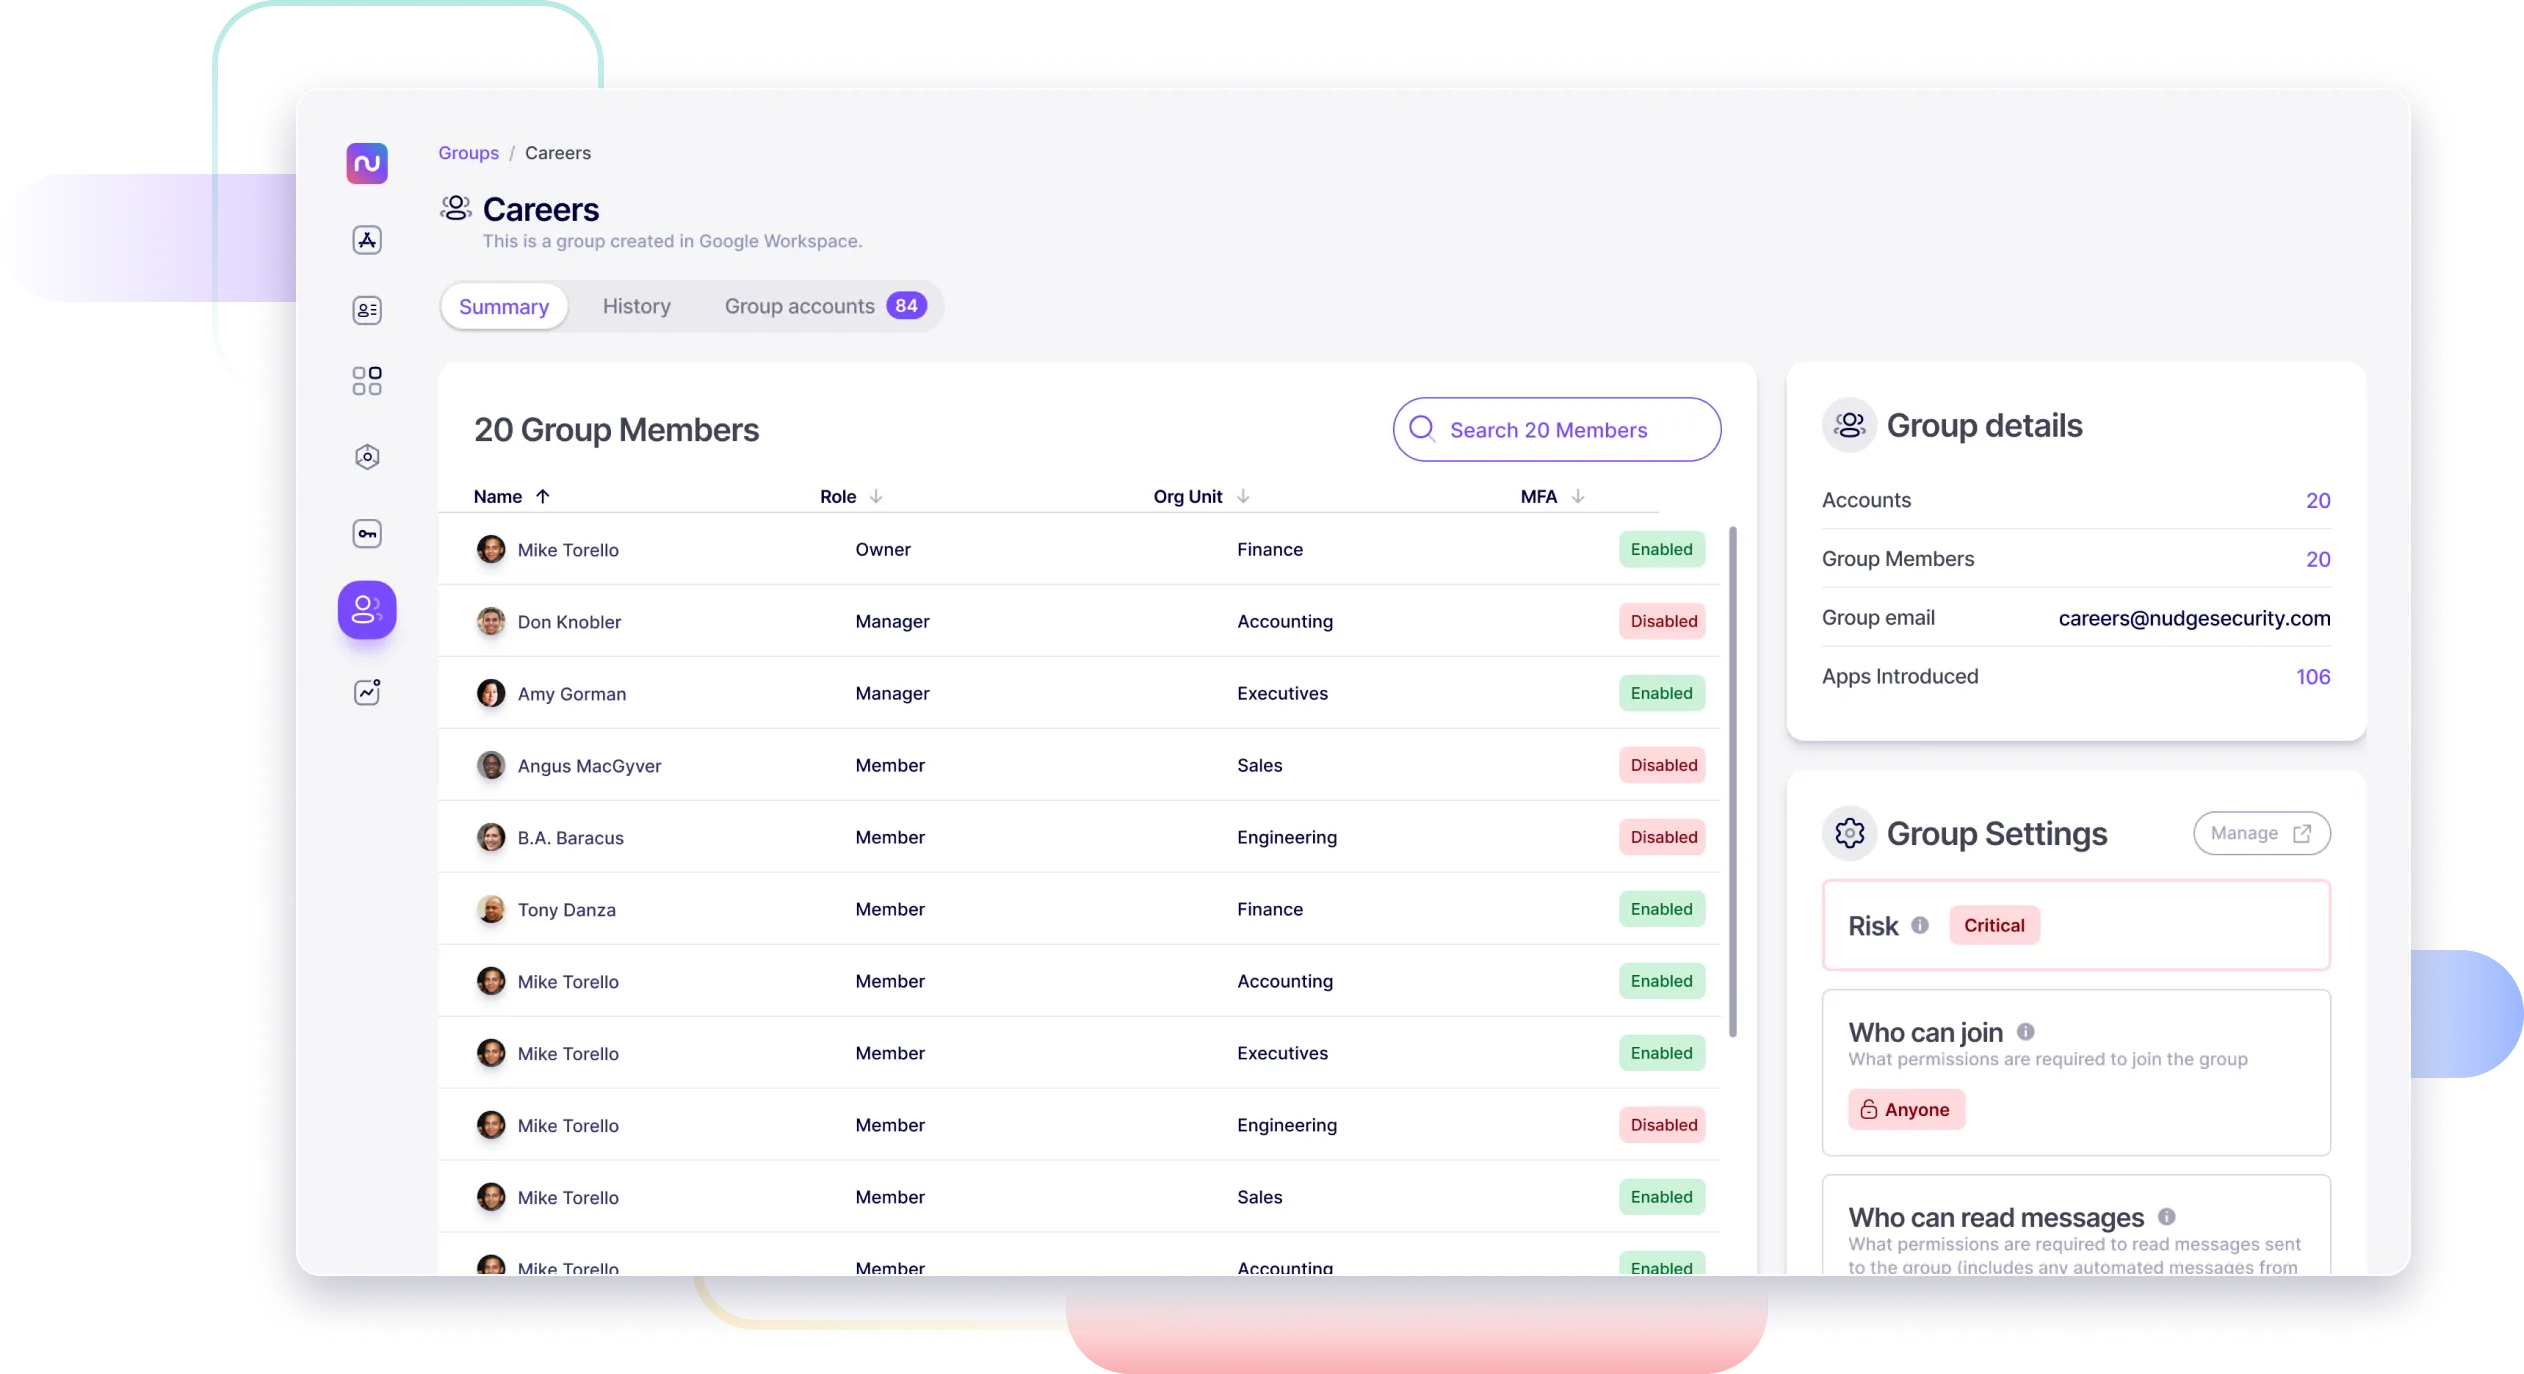2524x1374 pixels.
Task: Select the Insights chart icon in sidebar
Action: (x=367, y=691)
